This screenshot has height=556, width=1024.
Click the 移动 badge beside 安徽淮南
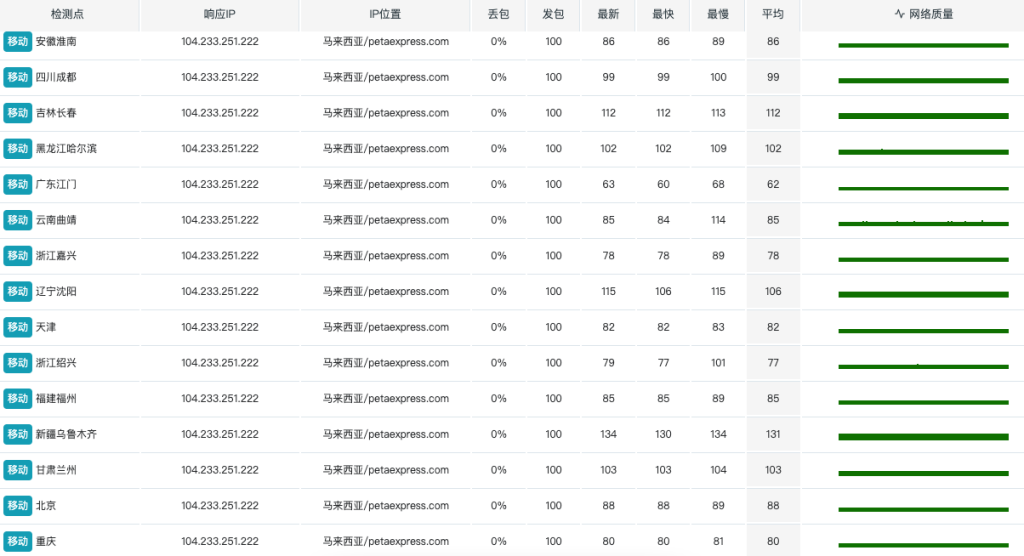17,41
